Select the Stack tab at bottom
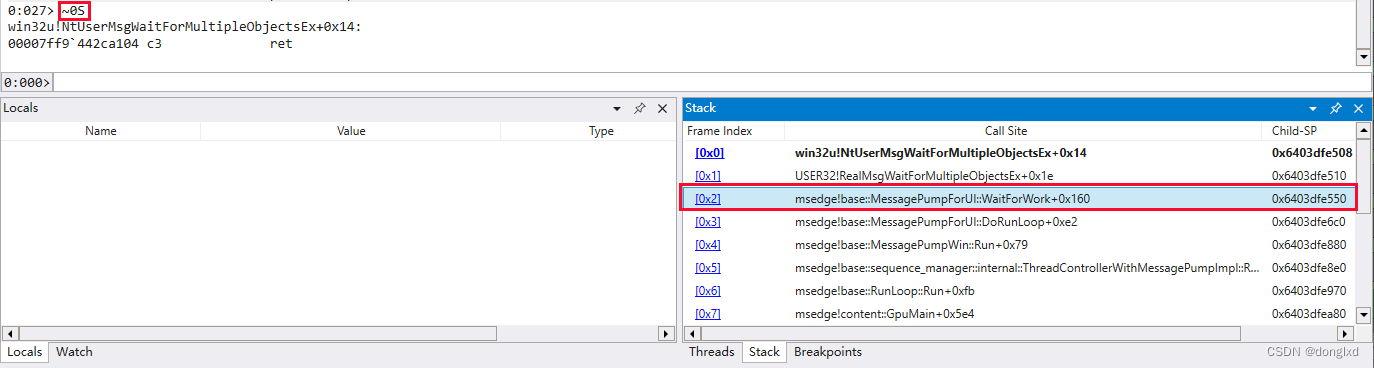1374x368 pixels. [764, 352]
